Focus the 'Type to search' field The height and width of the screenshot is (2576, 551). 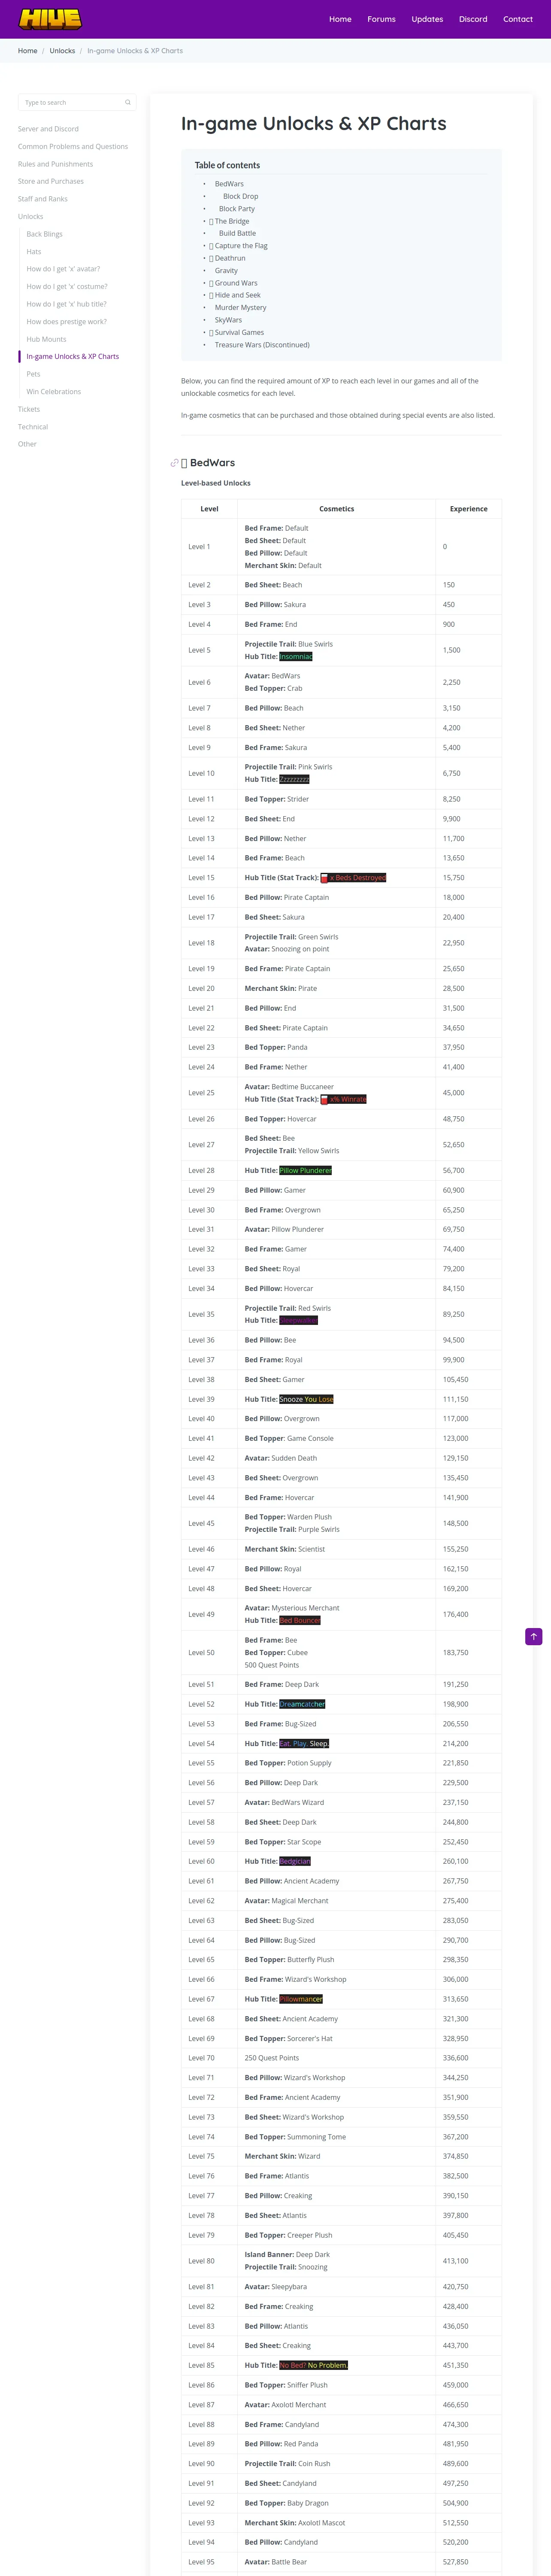pyautogui.click(x=70, y=102)
